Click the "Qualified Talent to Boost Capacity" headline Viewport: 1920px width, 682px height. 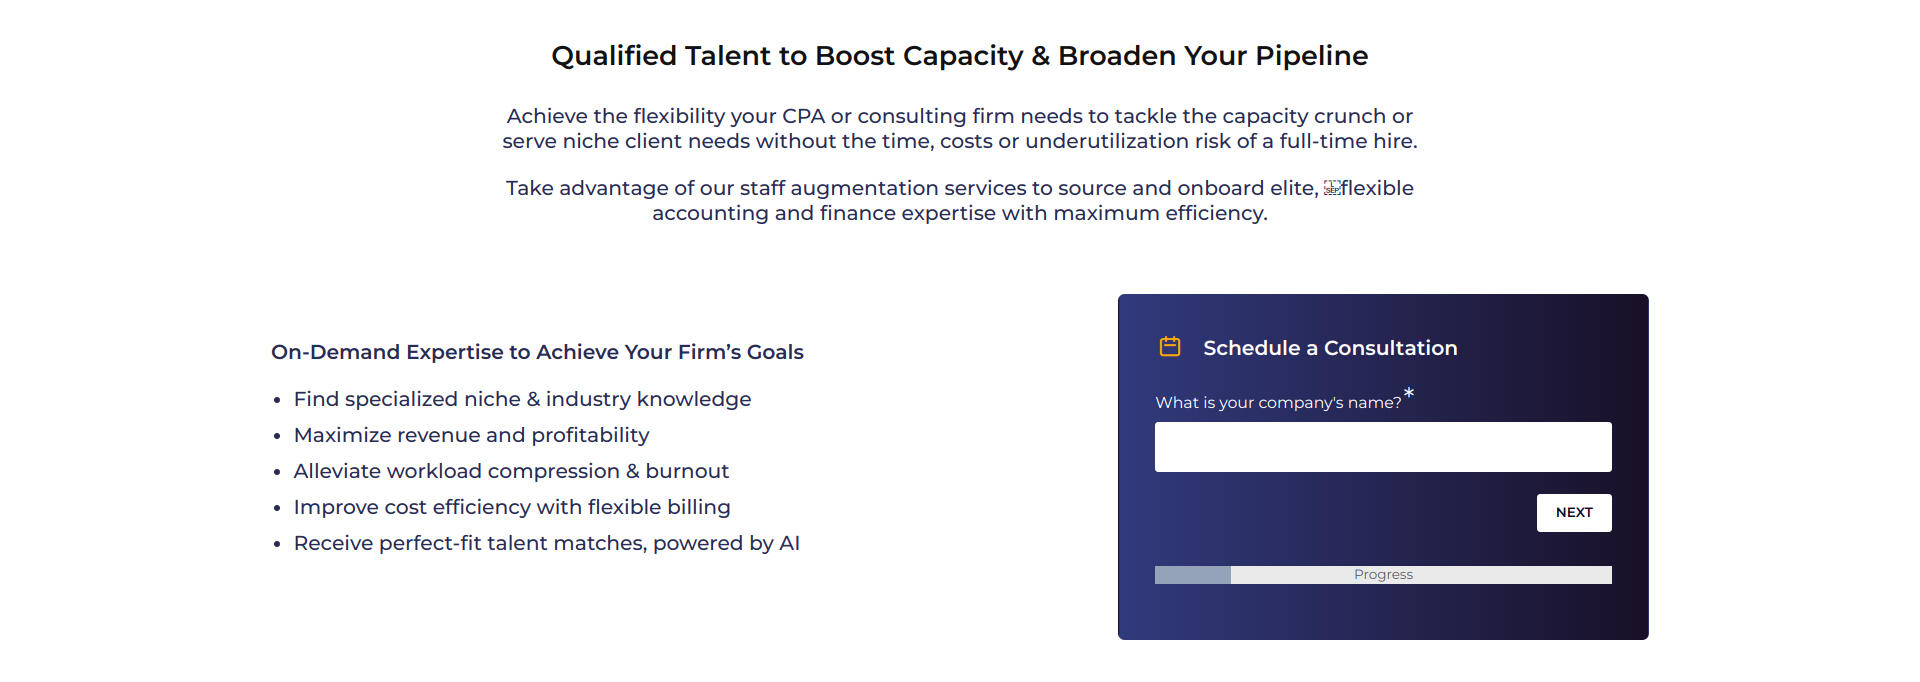click(x=959, y=56)
